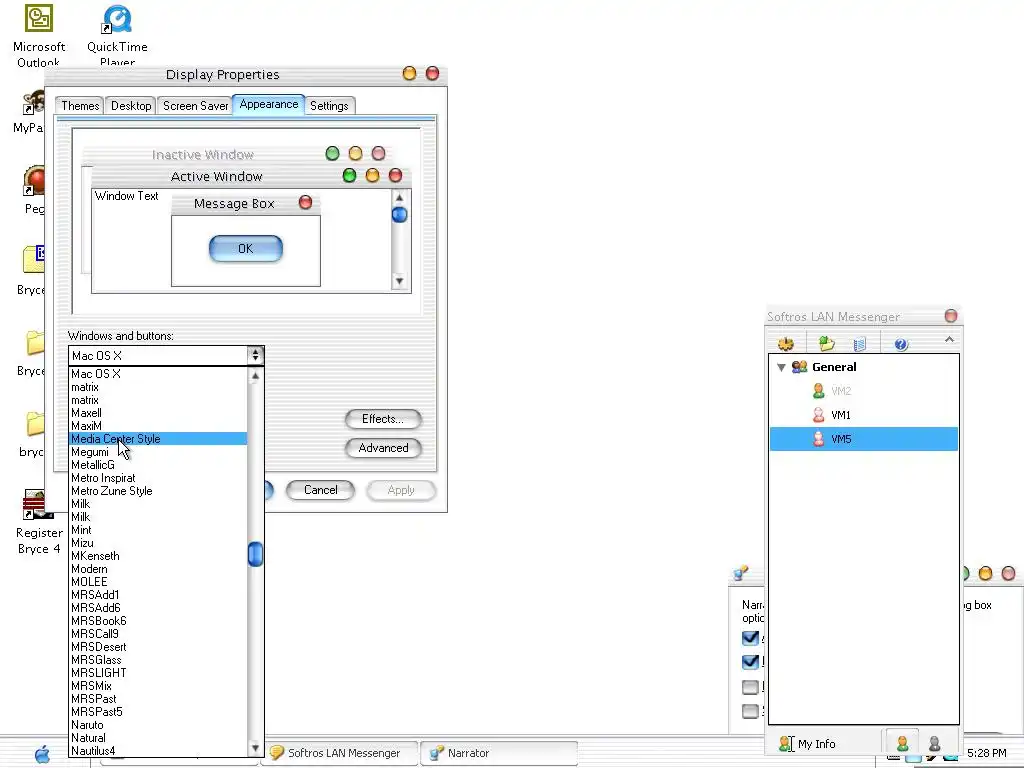Image resolution: width=1024 pixels, height=768 pixels.
Task: Click the style list scrollbar up arrow
Action: 255,376
